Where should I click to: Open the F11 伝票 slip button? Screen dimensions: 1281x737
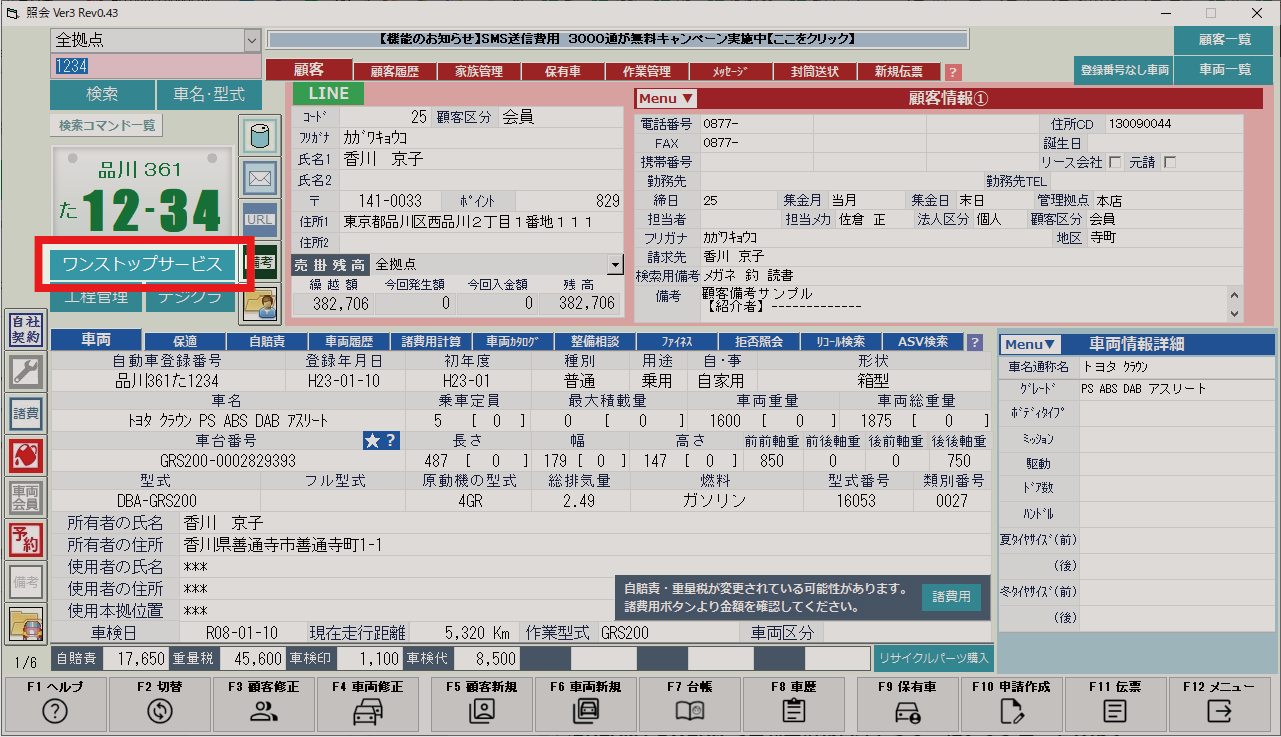1115,703
